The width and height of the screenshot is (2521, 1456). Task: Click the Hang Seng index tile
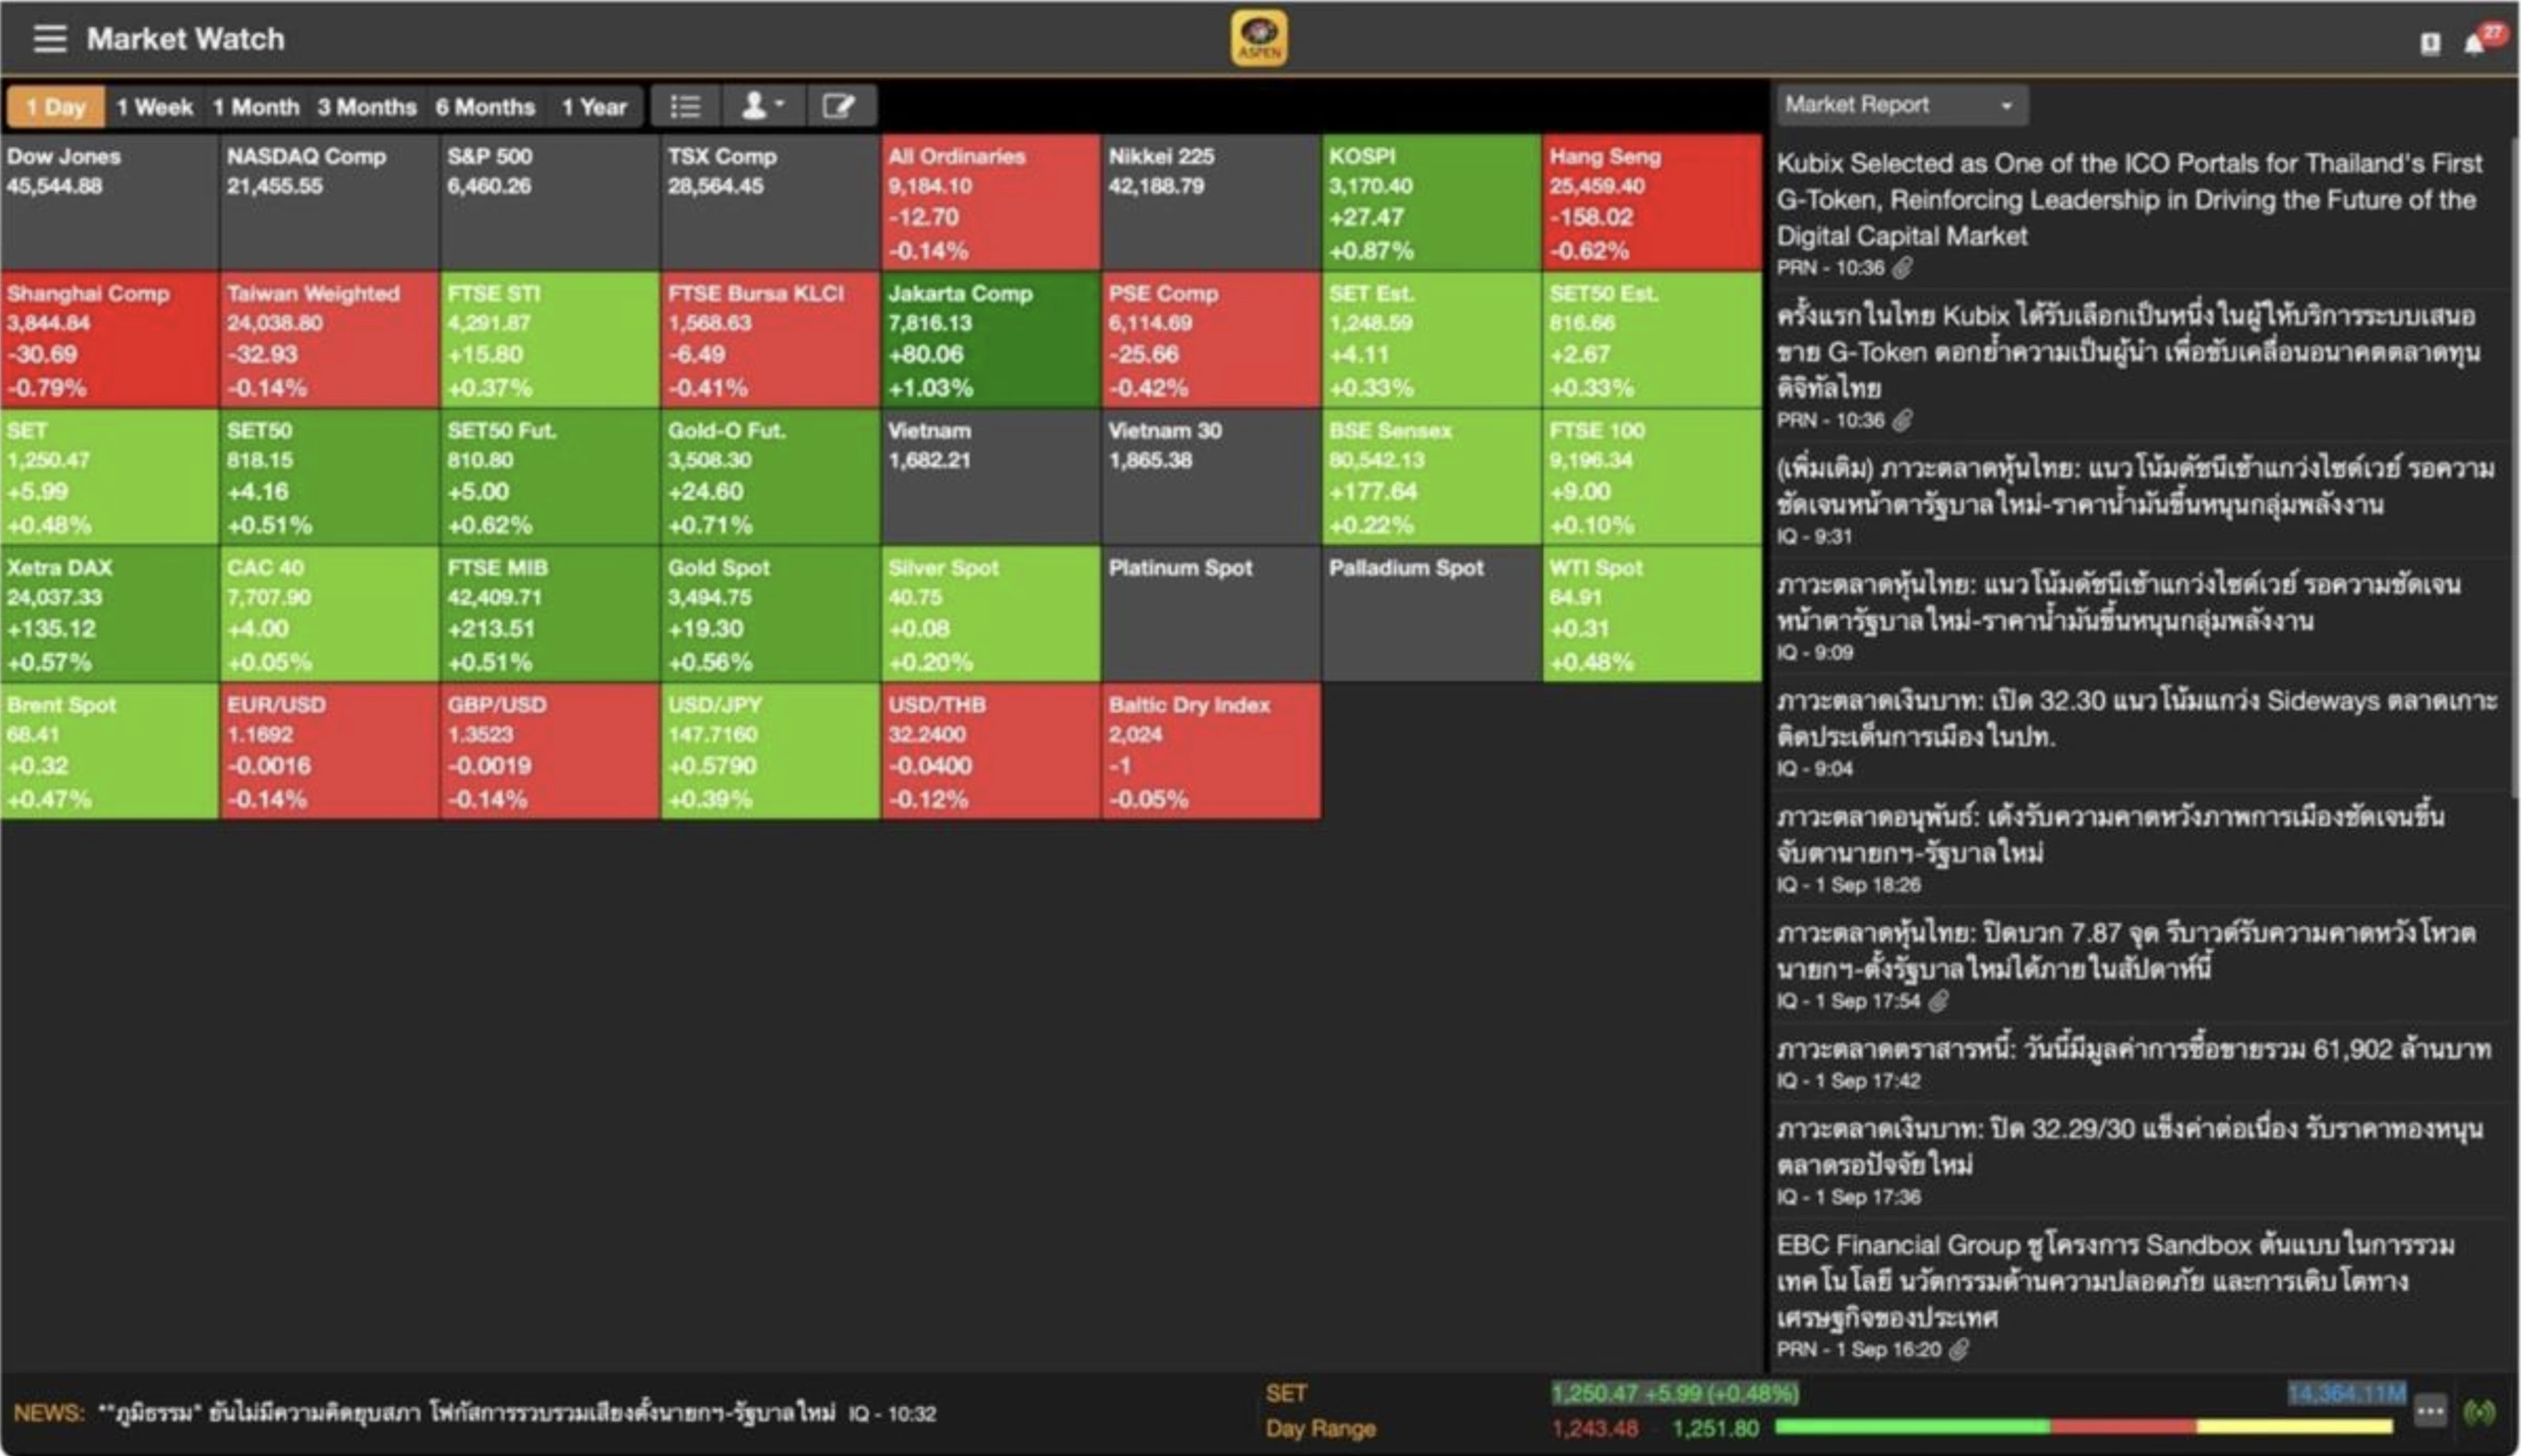pyautogui.click(x=1651, y=203)
